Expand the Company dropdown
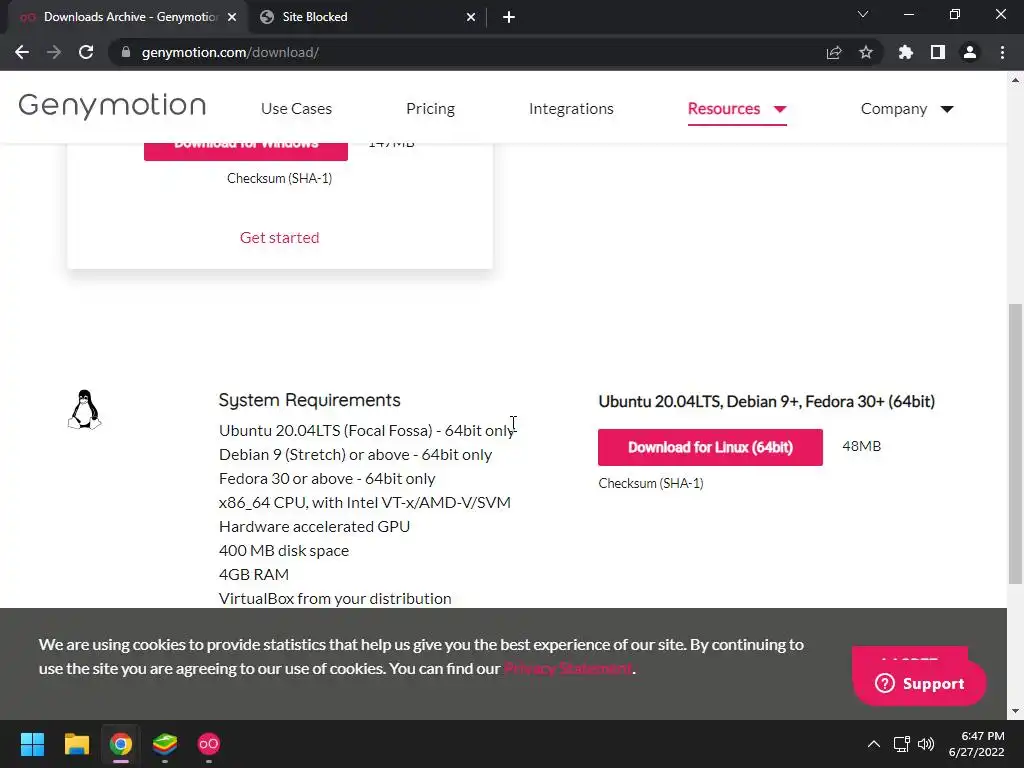 [907, 108]
